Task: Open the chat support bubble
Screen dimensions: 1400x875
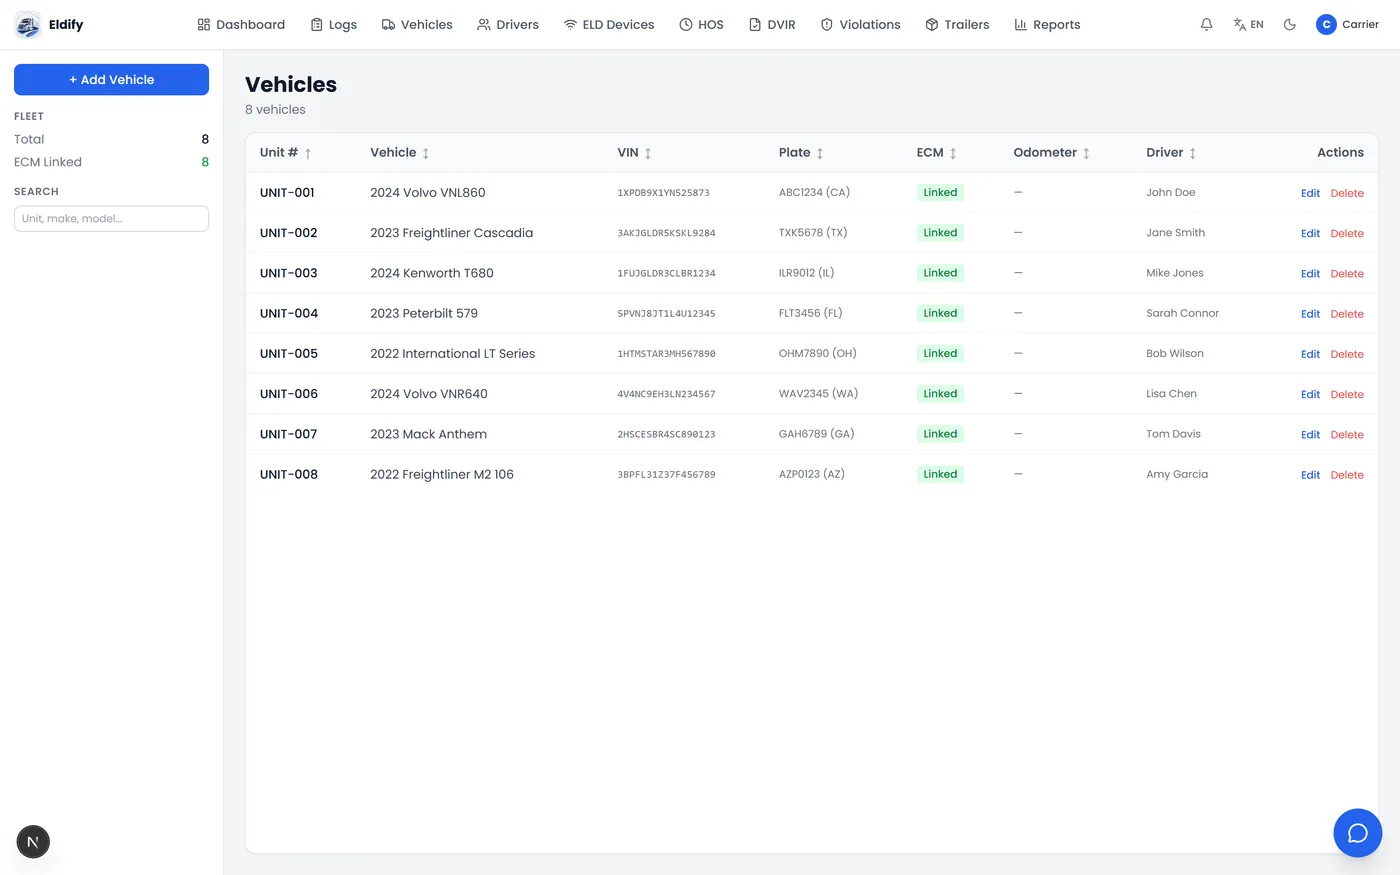Action: [1358, 833]
